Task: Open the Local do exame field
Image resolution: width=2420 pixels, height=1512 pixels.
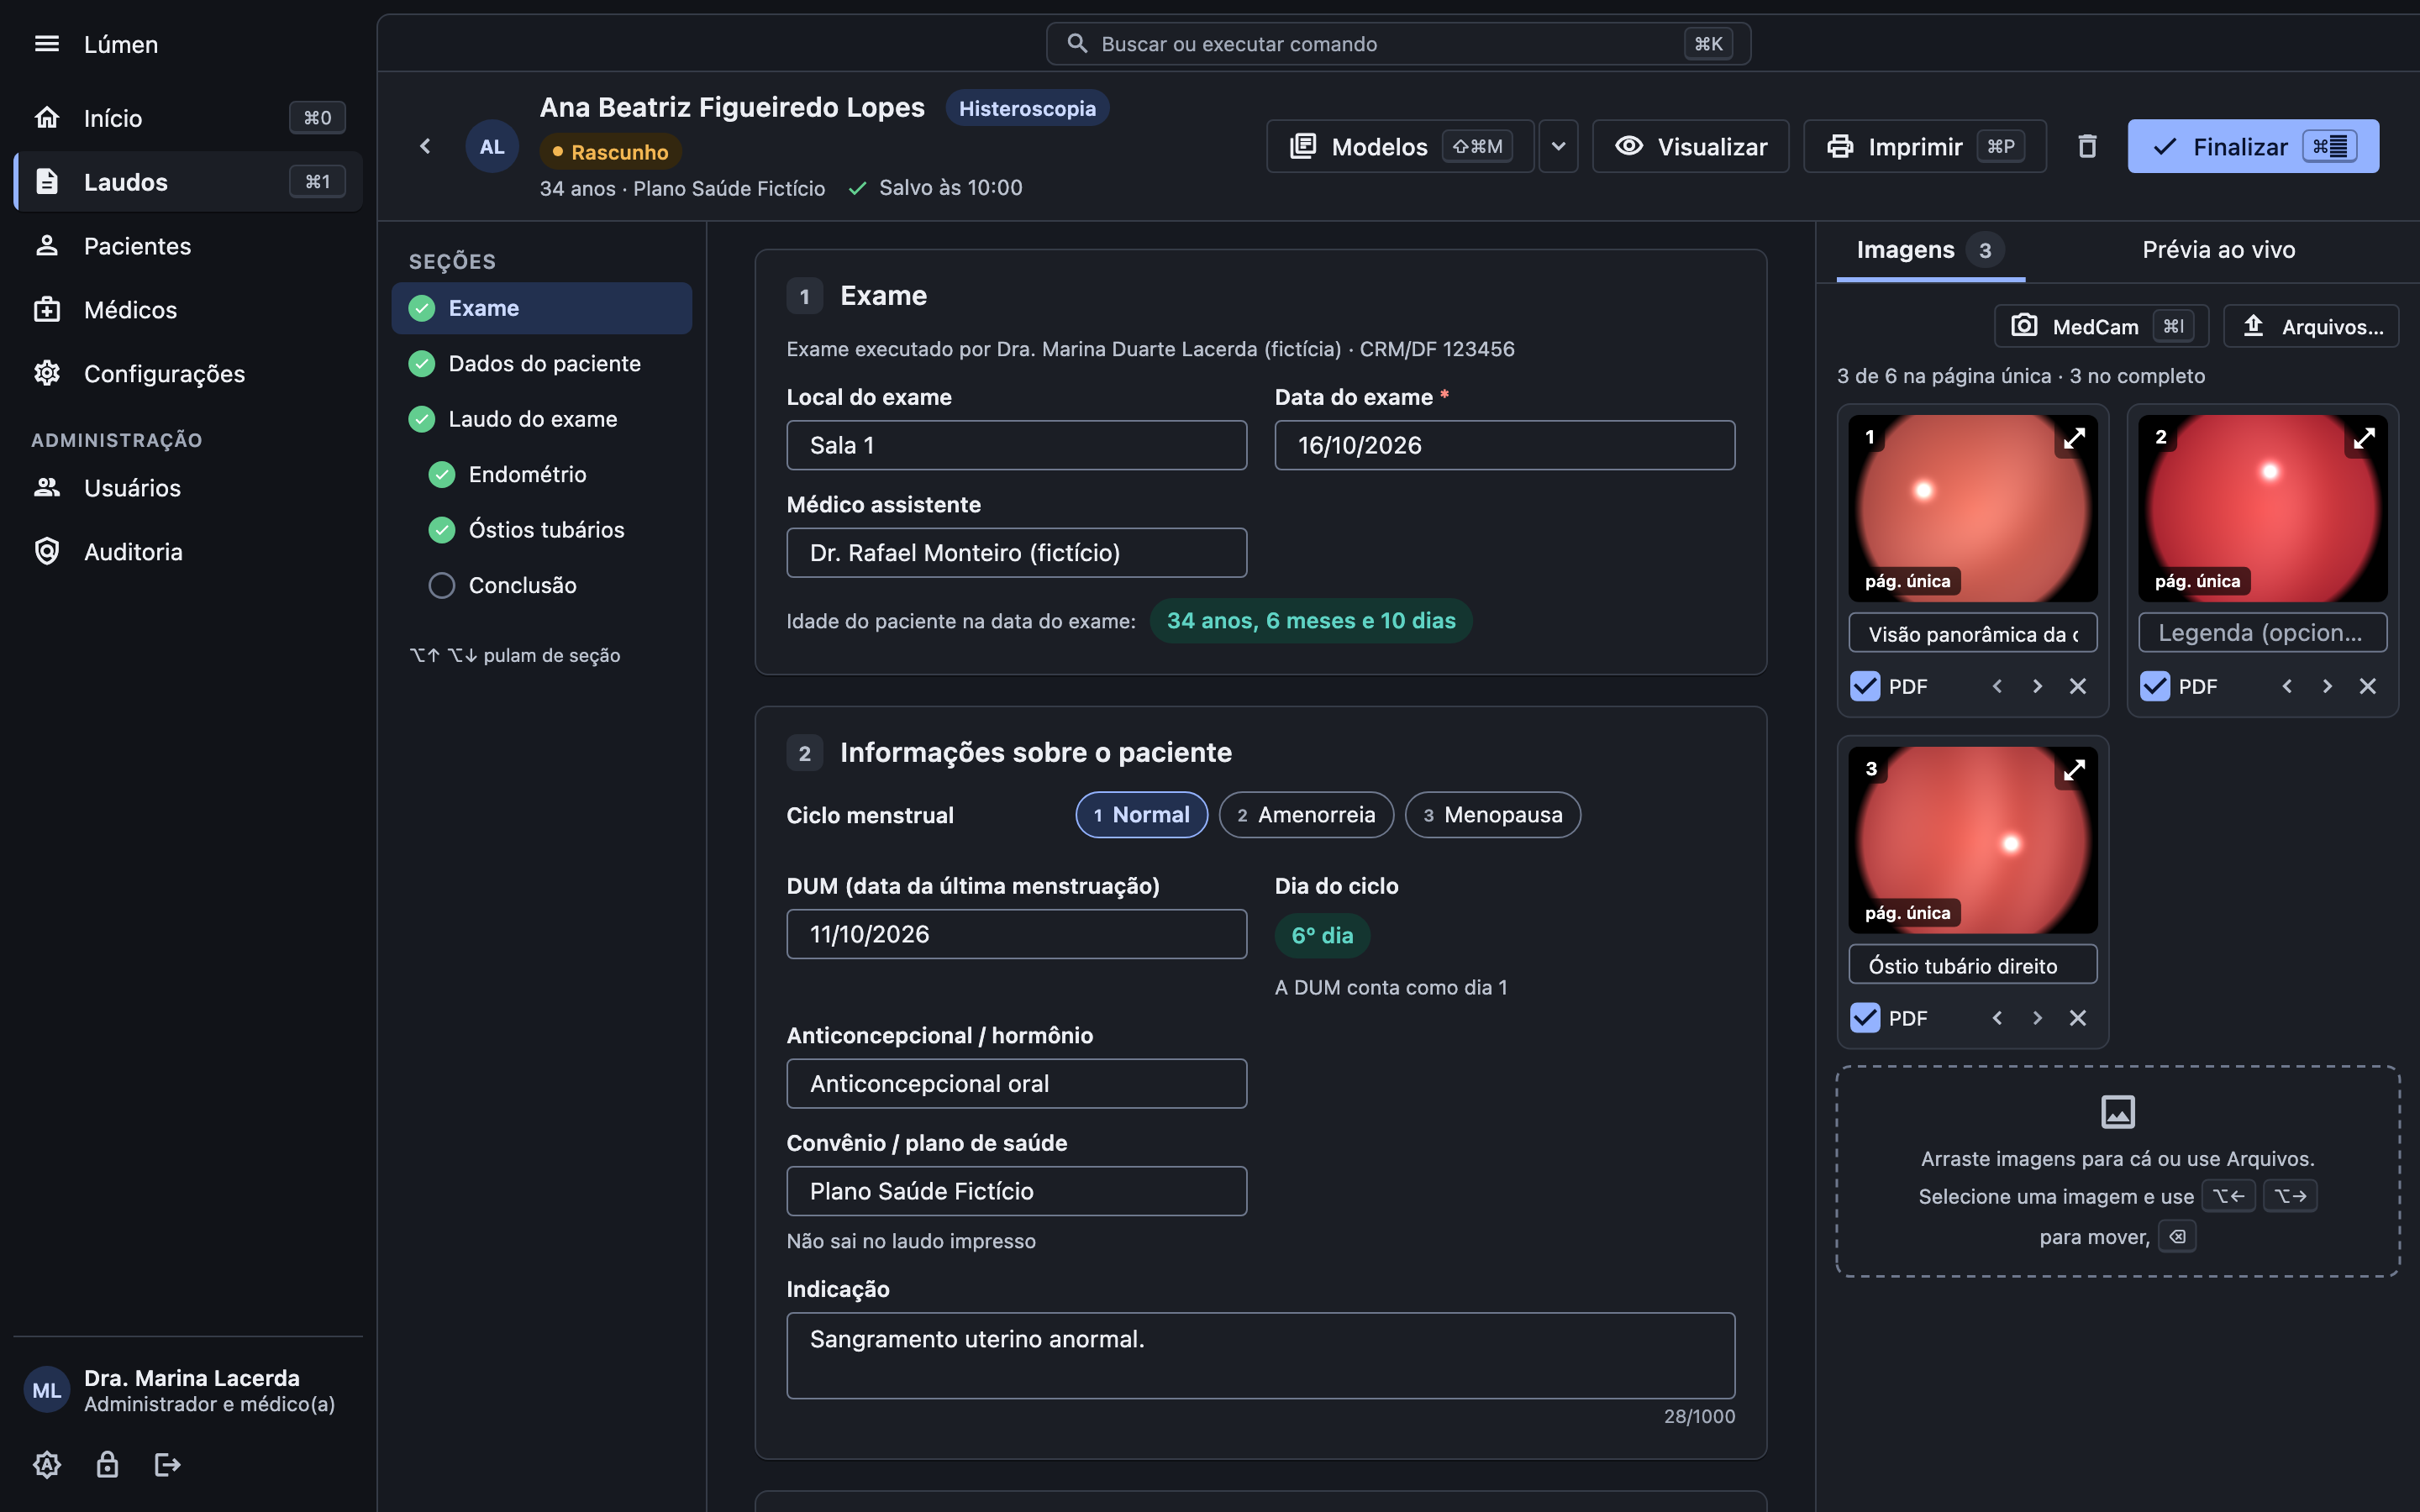Action: (x=1016, y=446)
